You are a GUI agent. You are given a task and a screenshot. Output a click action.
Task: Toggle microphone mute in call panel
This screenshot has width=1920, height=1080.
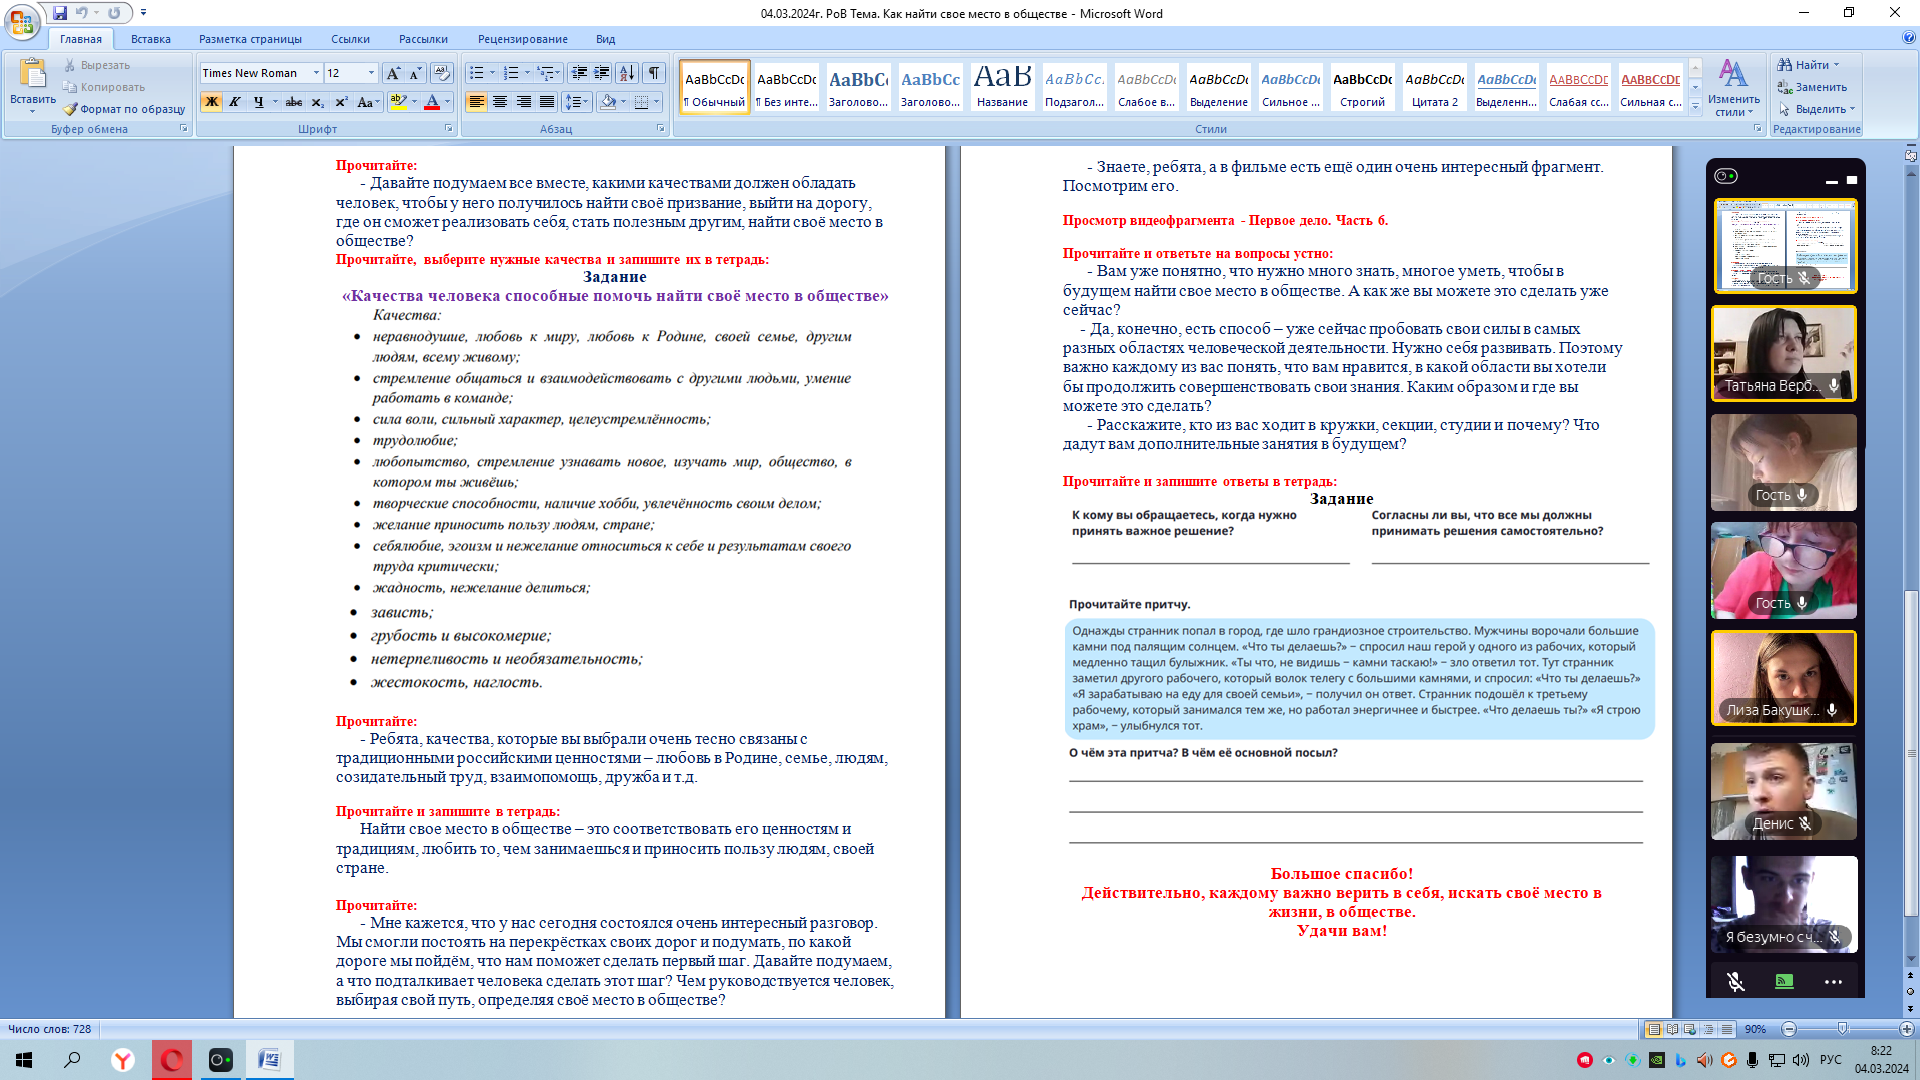click(x=1736, y=982)
